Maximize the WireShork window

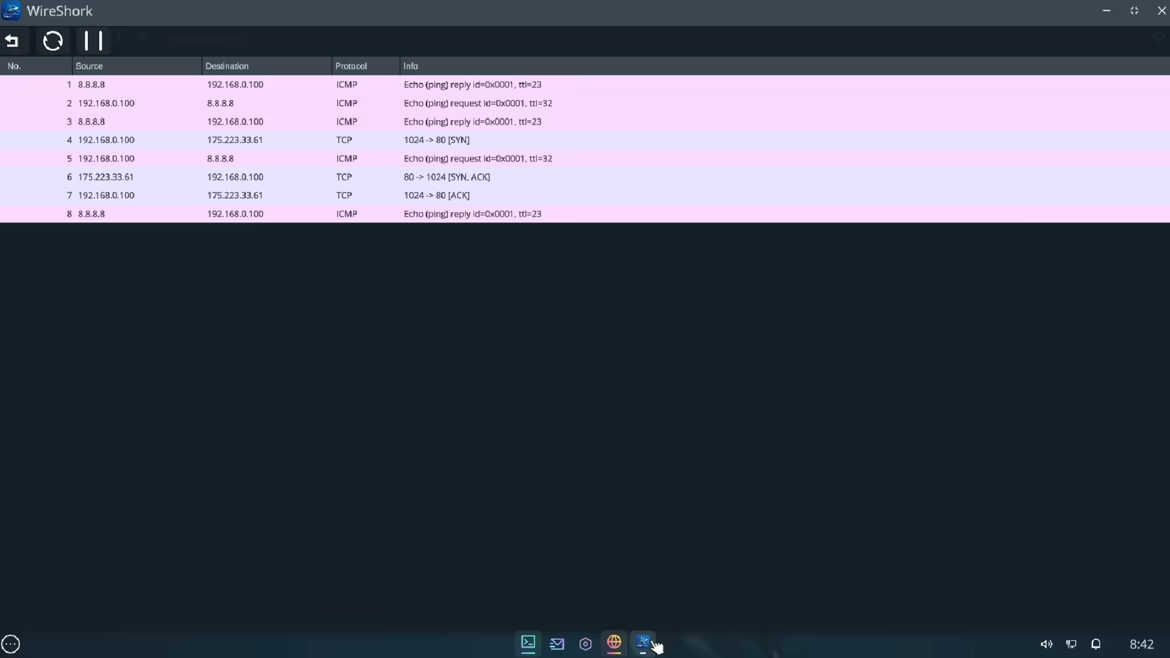(x=1134, y=10)
